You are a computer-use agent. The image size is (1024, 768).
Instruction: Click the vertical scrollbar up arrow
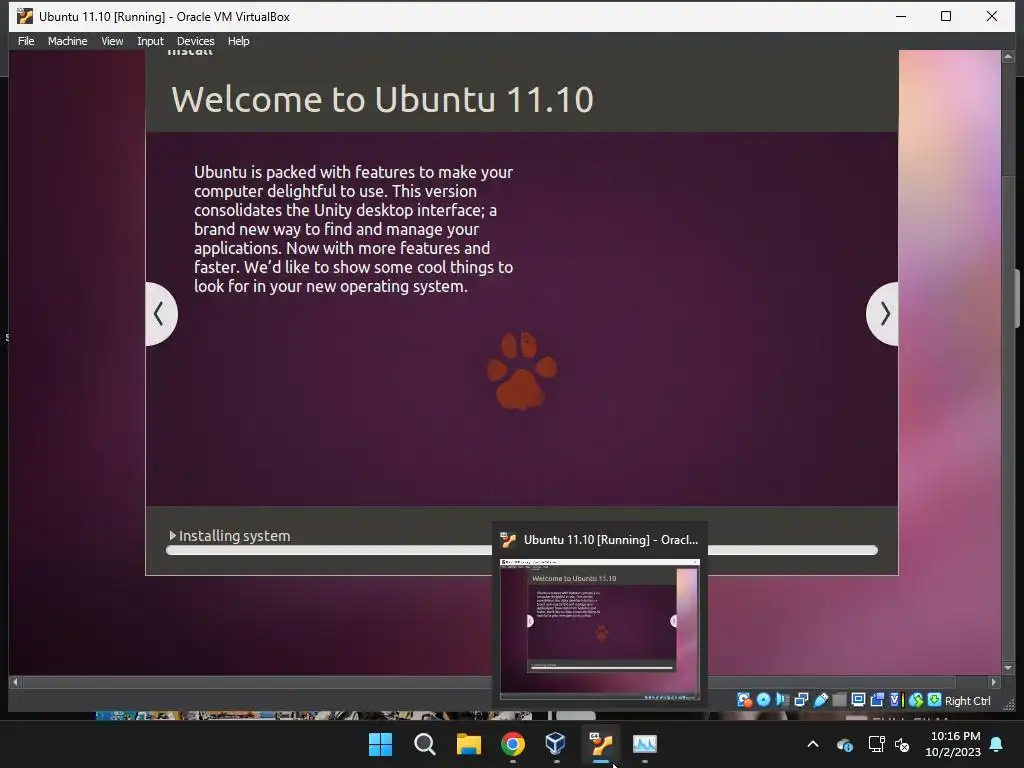tap(1008, 57)
